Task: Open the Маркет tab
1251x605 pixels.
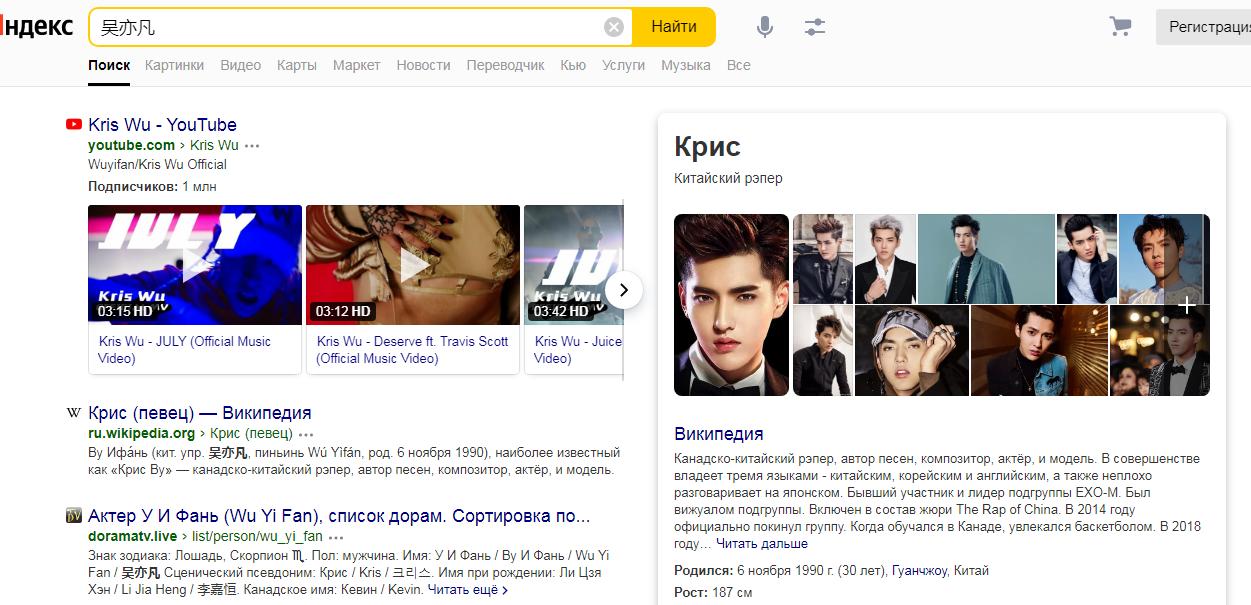Action: coord(357,65)
